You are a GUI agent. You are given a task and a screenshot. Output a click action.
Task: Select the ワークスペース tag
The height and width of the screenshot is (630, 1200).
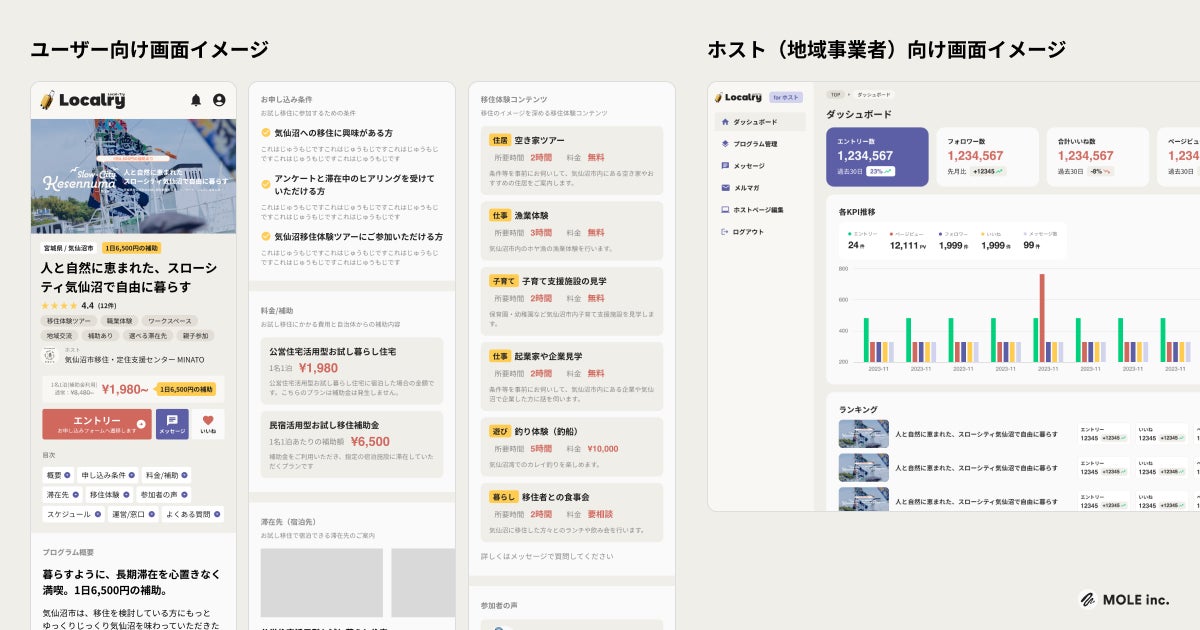coord(168,321)
